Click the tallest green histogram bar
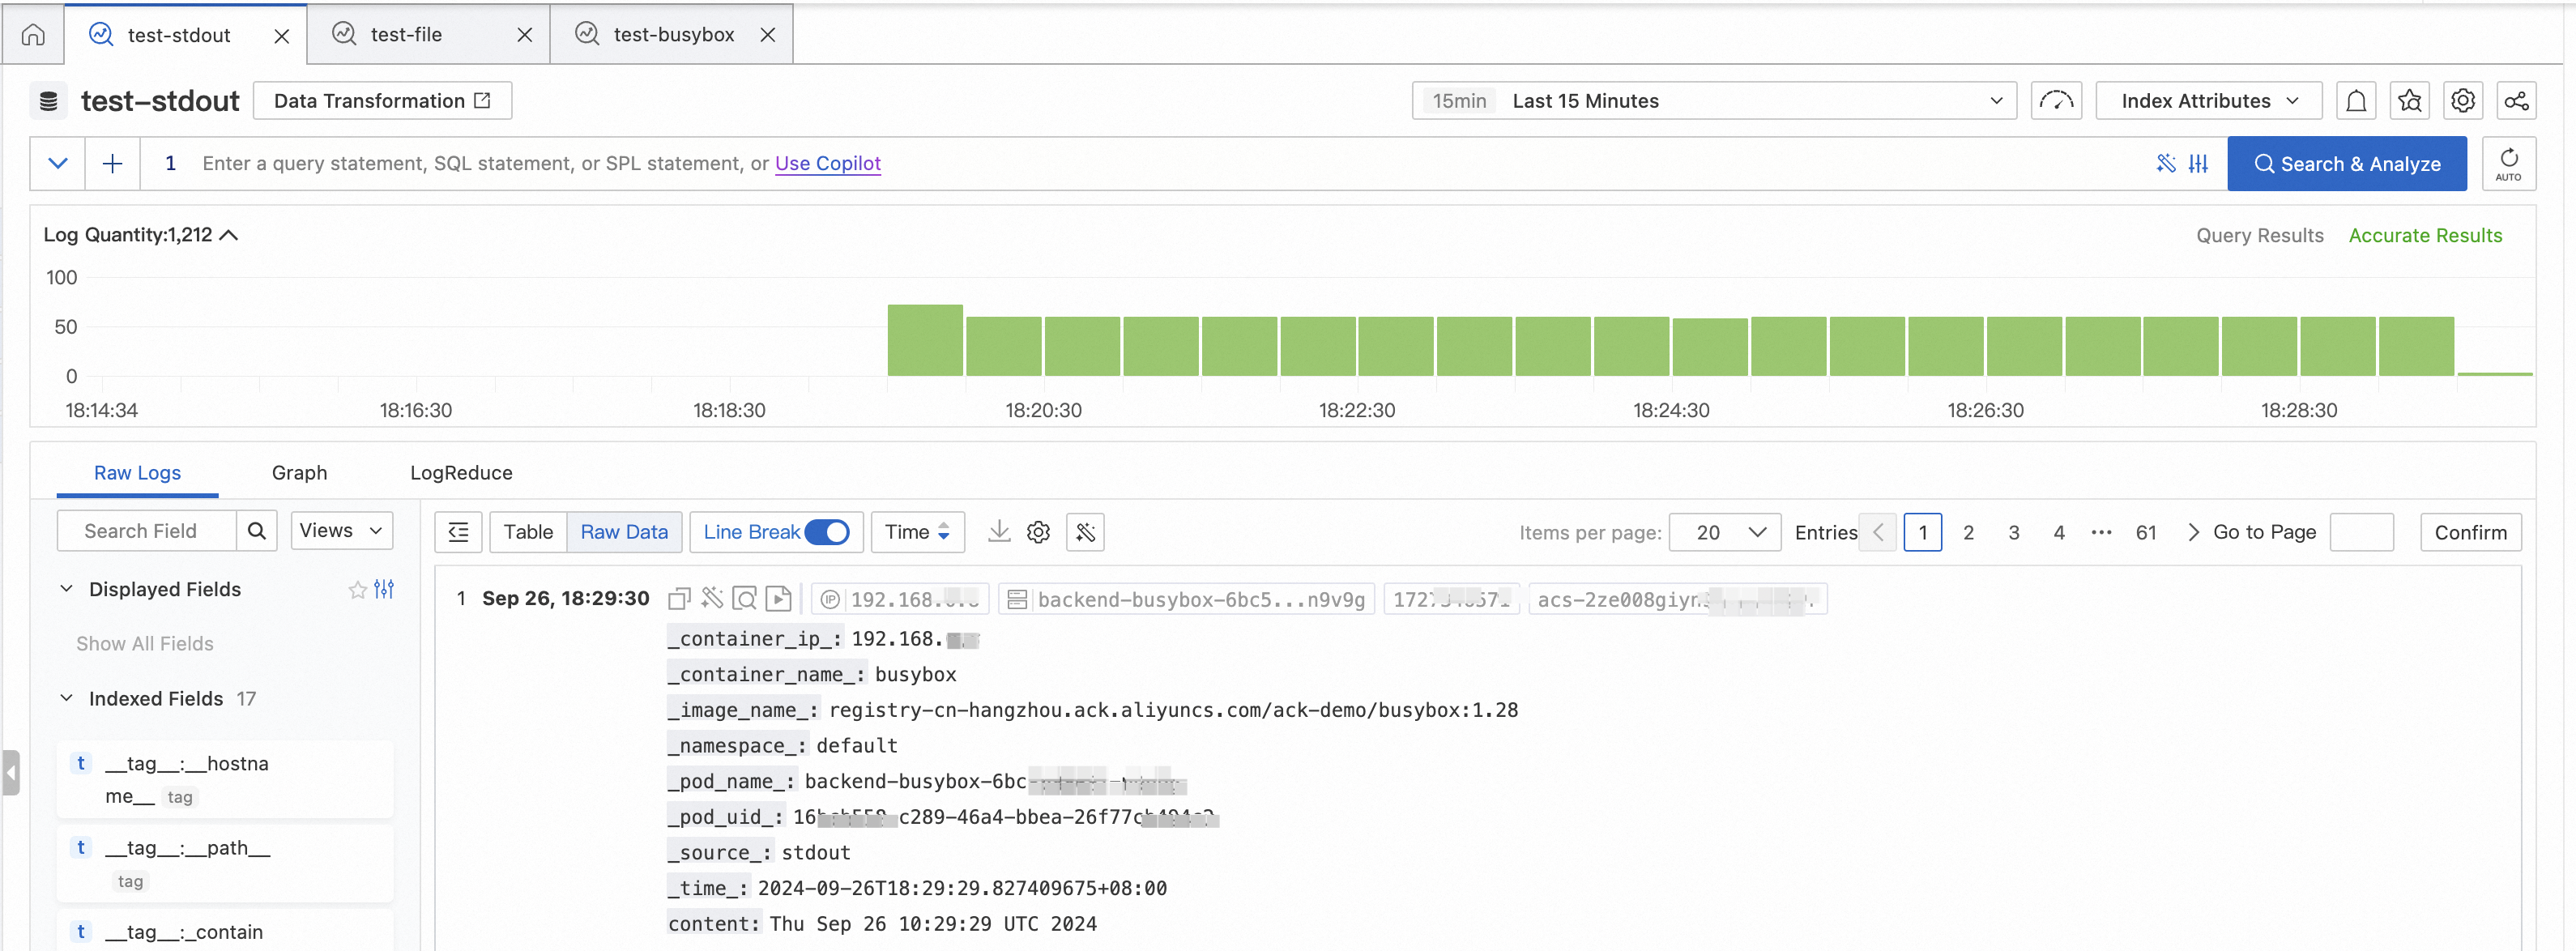The width and height of the screenshot is (2576, 951). 925,340
